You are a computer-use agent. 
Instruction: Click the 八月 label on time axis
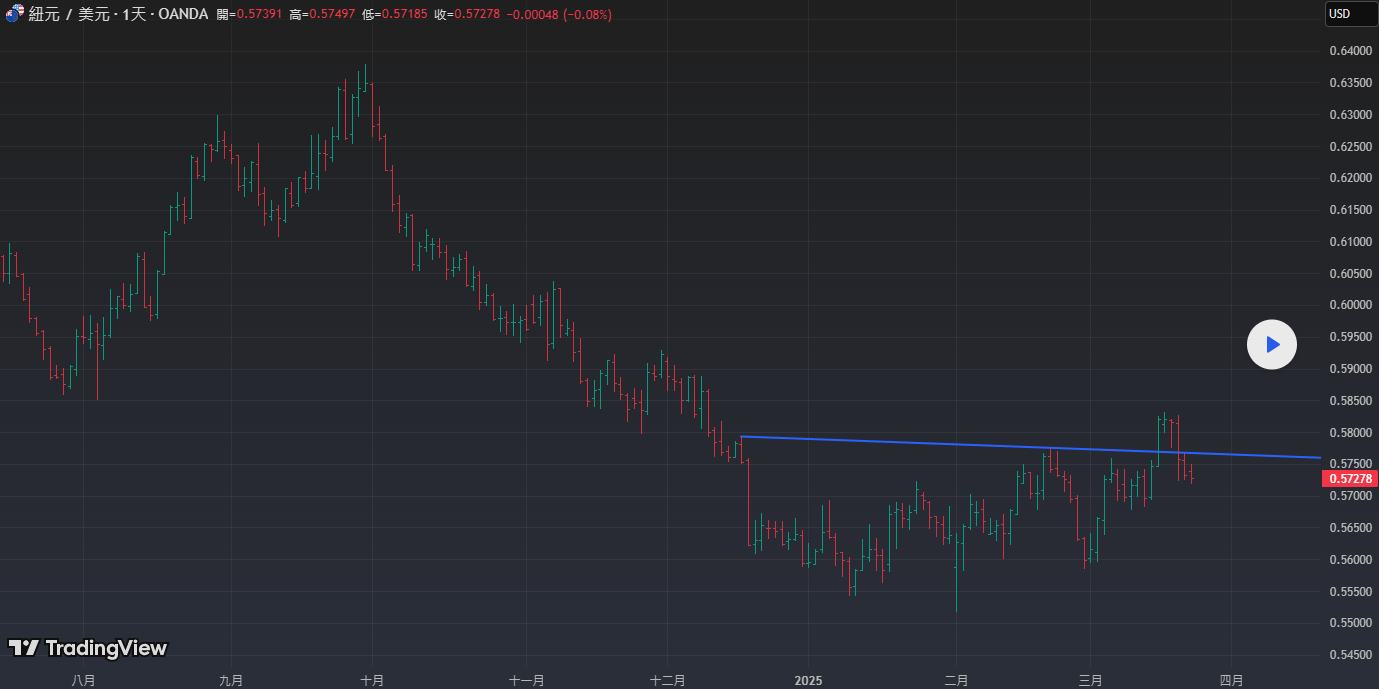tap(84, 680)
